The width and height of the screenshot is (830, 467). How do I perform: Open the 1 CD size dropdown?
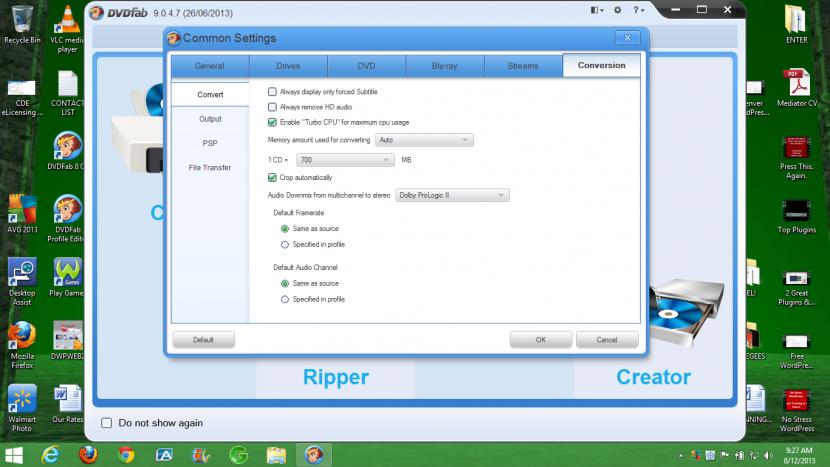tap(345, 160)
